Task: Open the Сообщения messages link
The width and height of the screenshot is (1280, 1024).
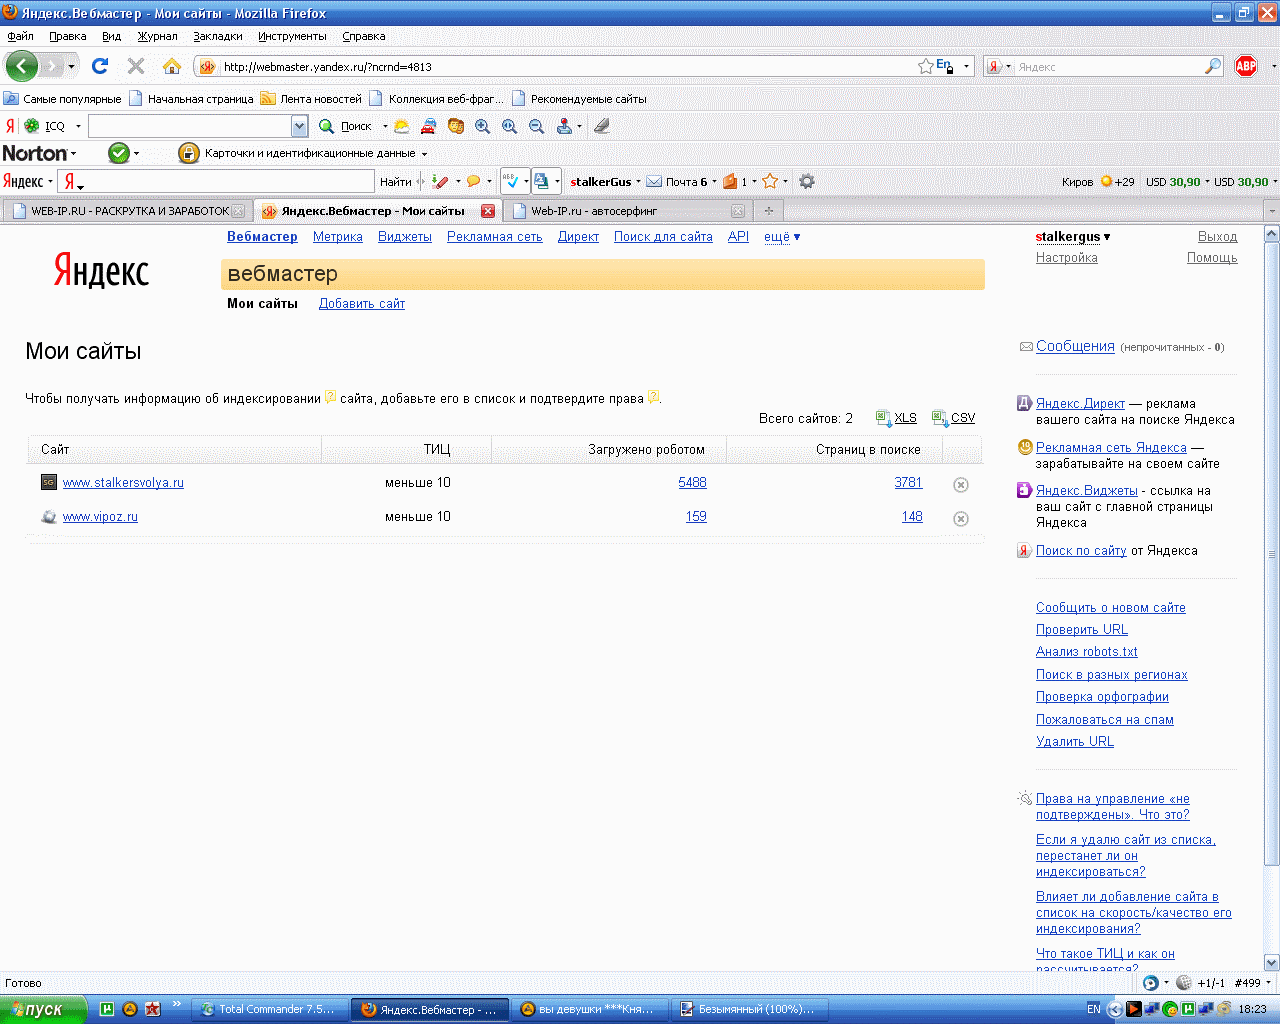Action: (1075, 346)
